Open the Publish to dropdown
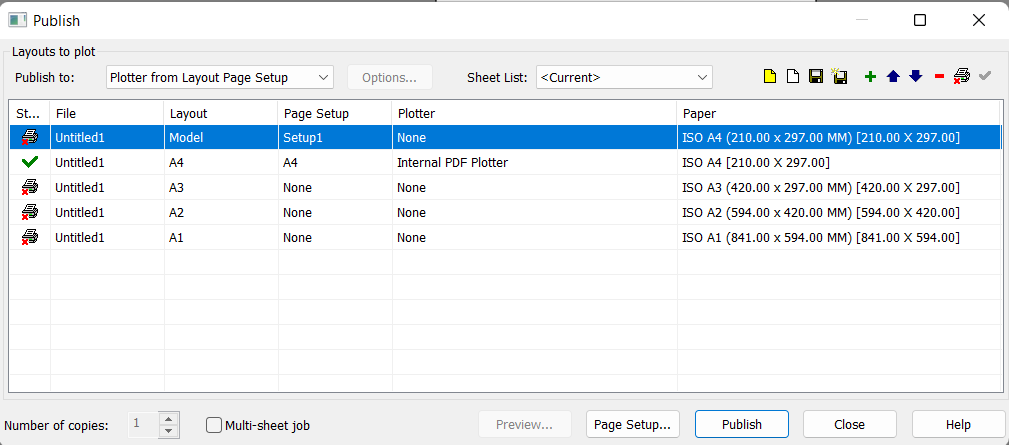This screenshot has height=445, width=1009. pos(219,77)
